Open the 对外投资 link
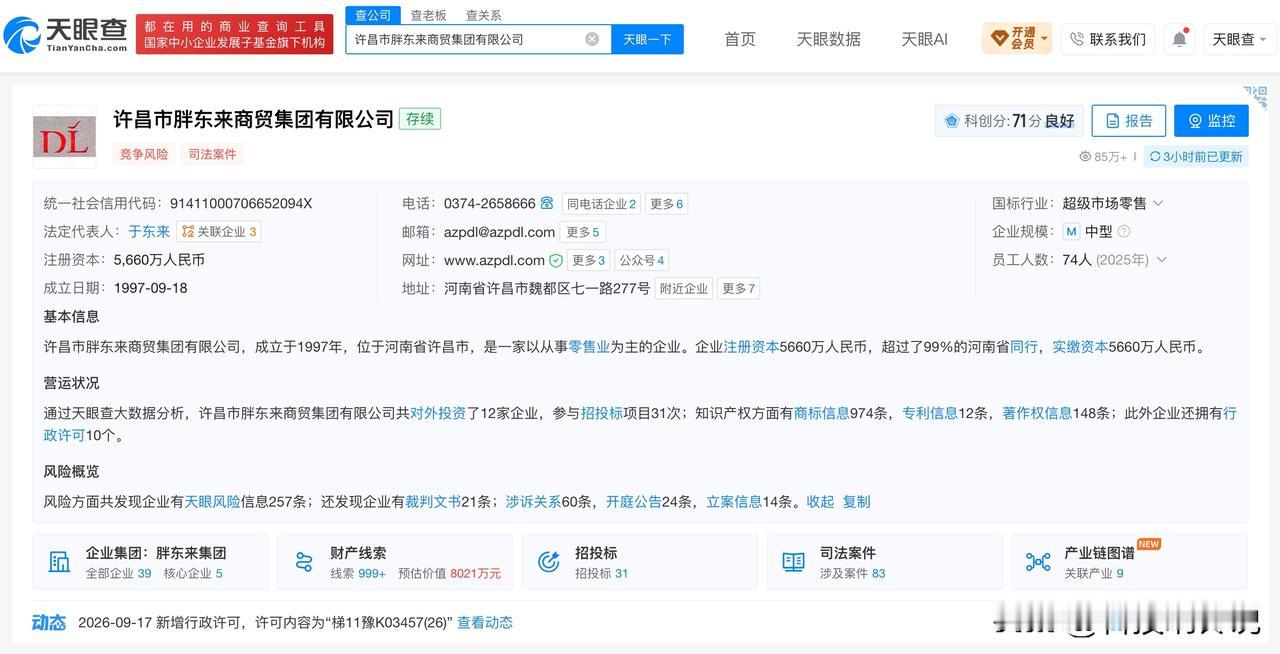The width and height of the screenshot is (1280, 654). tap(438, 413)
